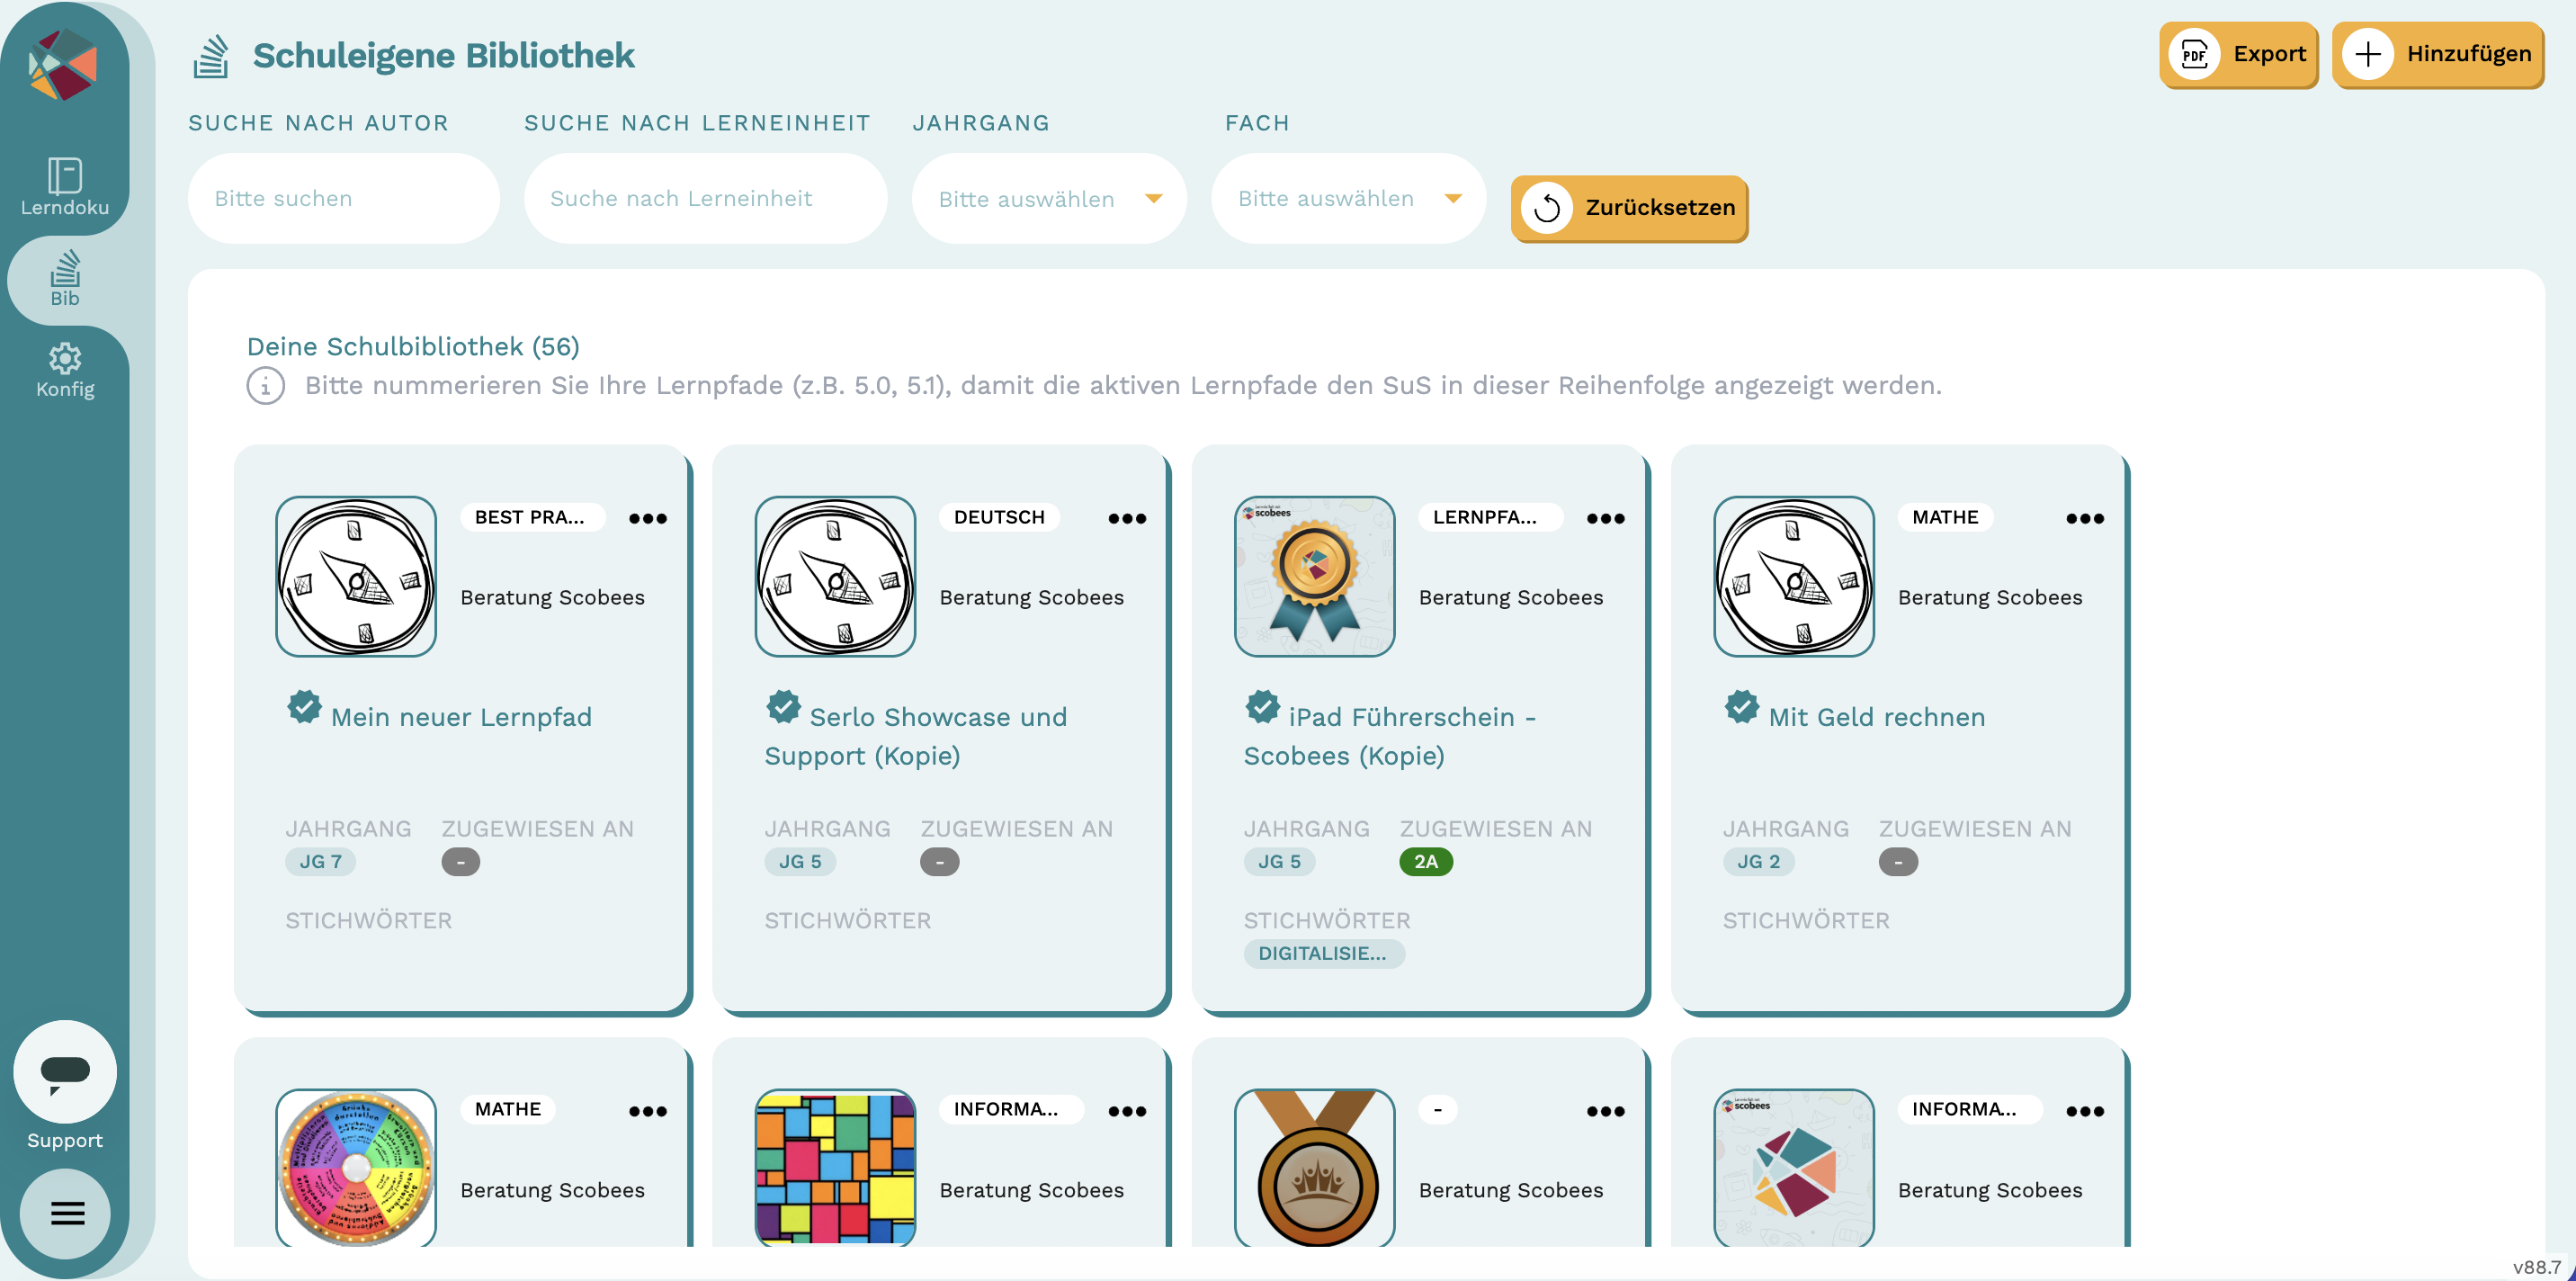Open options menu for Serlo Showcase card
Screen dimensions: 2576x1281
click(x=1127, y=518)
